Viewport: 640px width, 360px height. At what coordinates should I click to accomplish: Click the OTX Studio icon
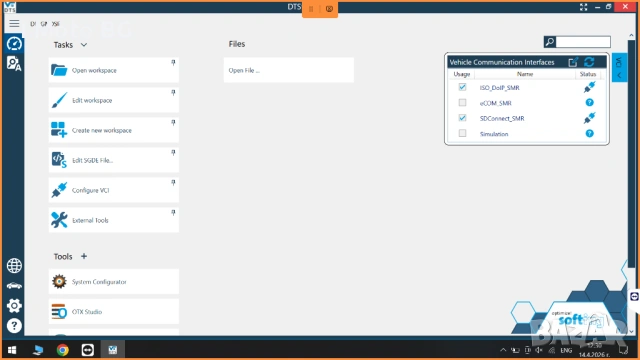(x=59, y=311)
